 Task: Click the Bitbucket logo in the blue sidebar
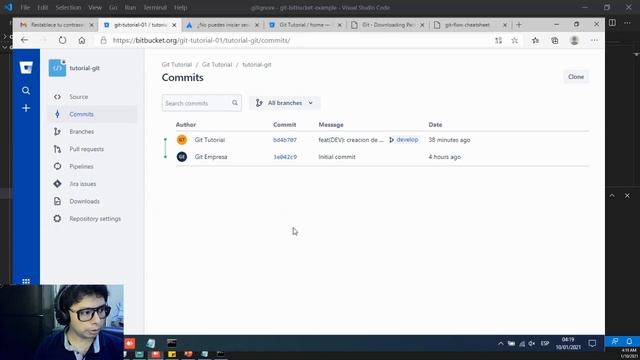pyautogui.click(x=26, y=68)
